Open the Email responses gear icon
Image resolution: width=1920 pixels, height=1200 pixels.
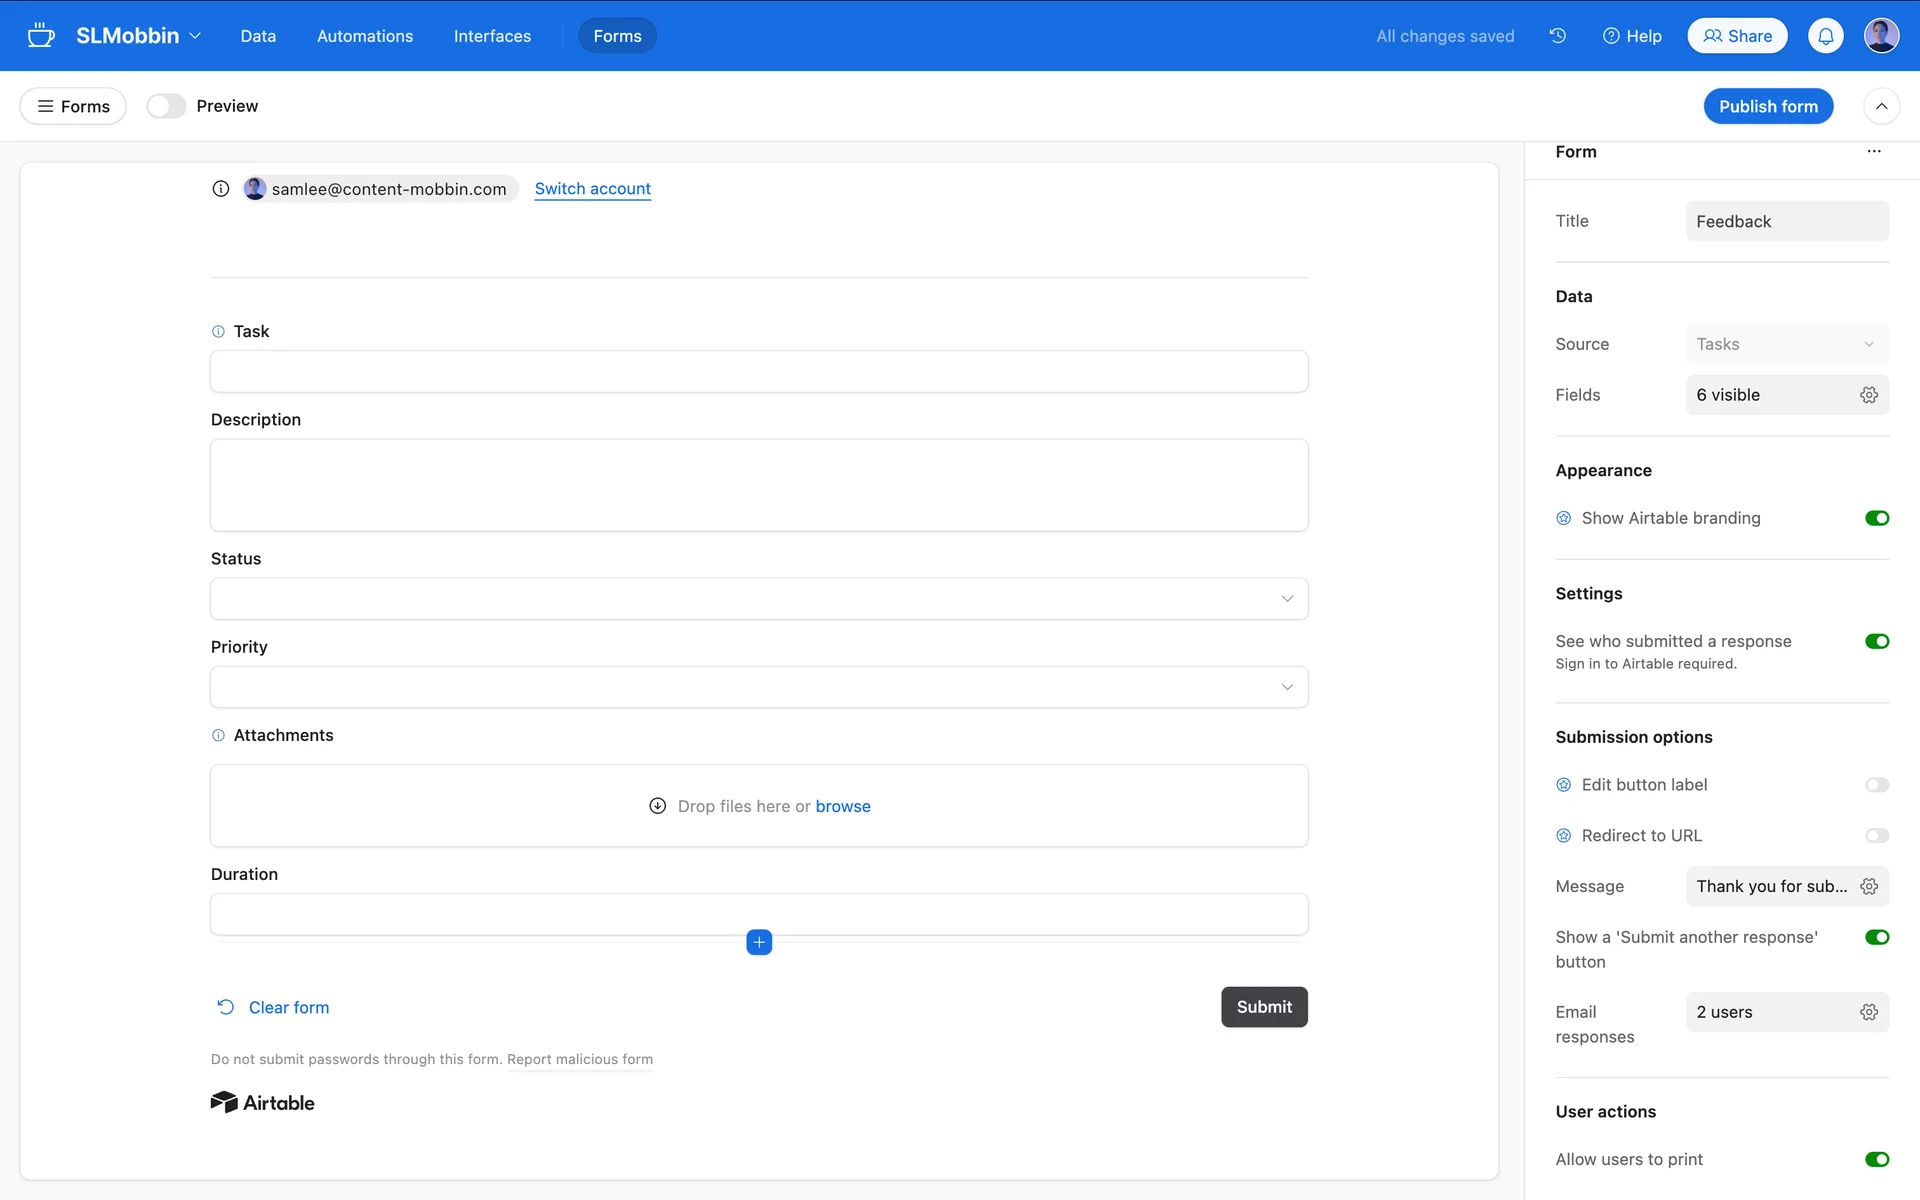1868,1012
